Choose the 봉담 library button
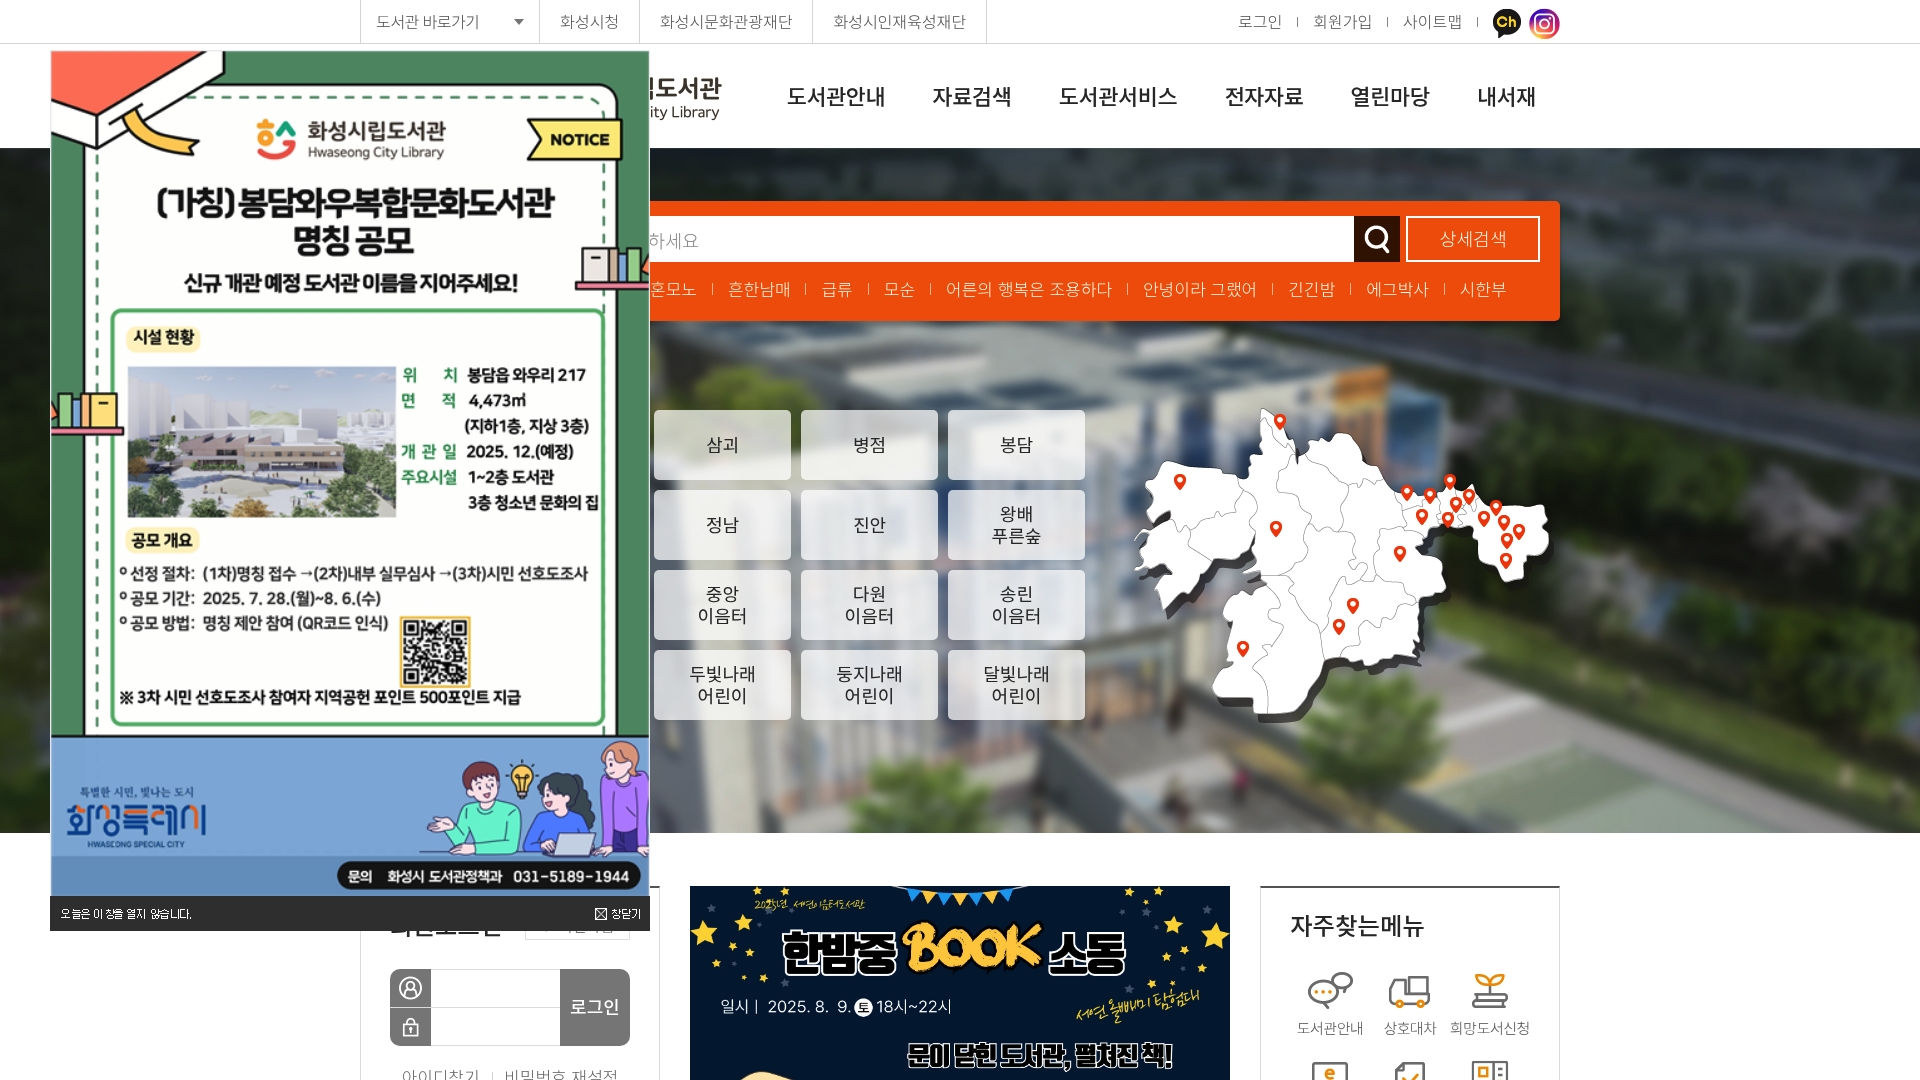 [1016, 445]
